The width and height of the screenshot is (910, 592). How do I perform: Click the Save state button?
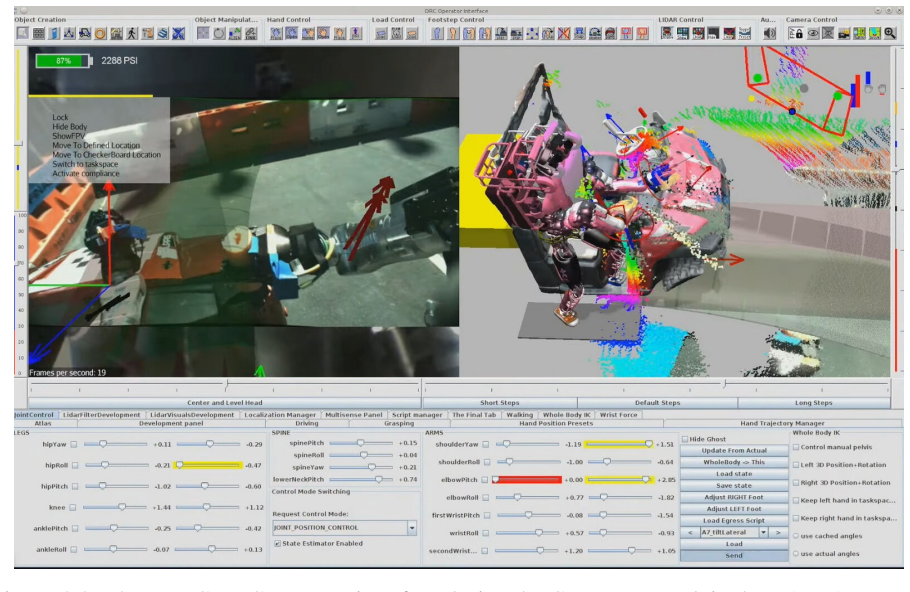(734, 486)
